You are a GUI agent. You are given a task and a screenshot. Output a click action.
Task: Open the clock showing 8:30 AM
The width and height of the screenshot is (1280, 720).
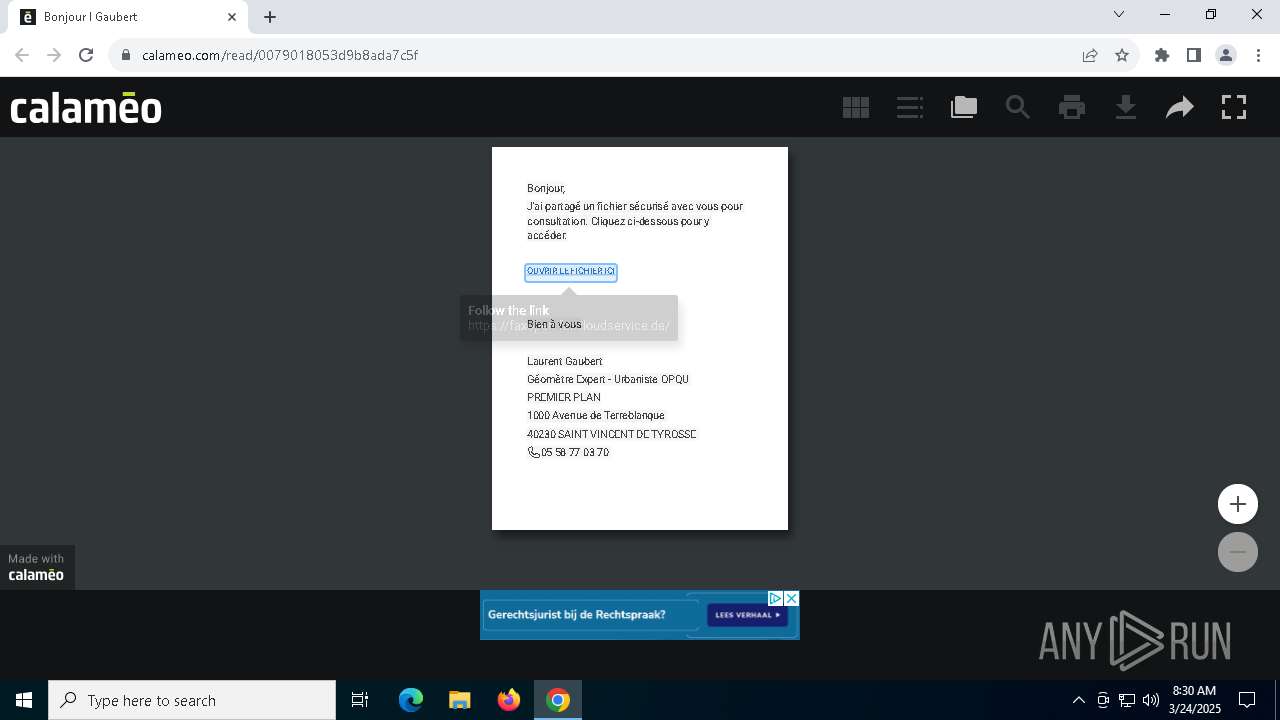click(x=1194, y=700)
